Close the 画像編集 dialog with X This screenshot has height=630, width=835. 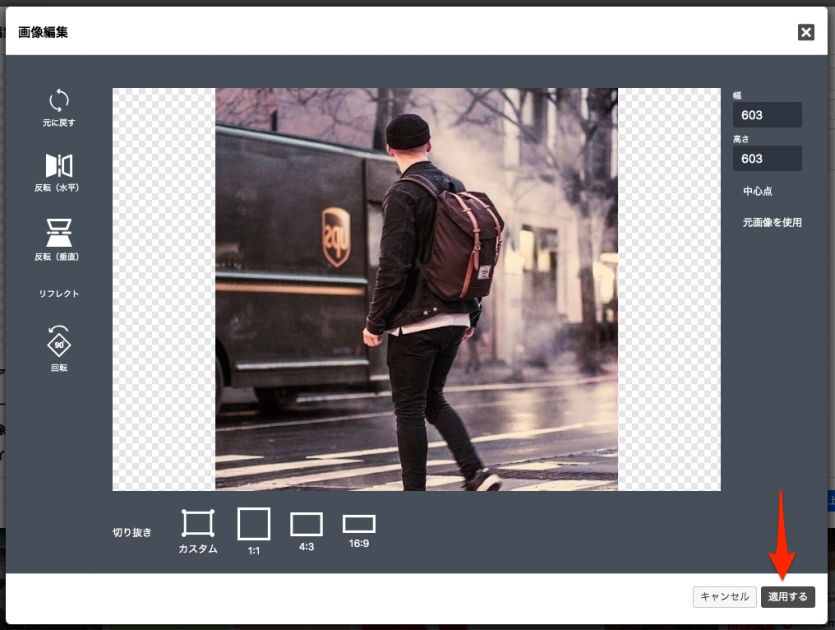pyautogui.click(x=806, y=32)
